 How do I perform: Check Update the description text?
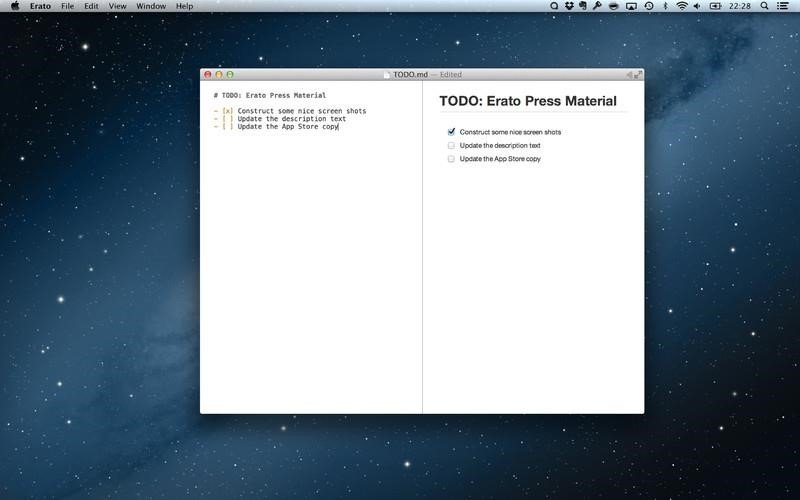(451, 145)
